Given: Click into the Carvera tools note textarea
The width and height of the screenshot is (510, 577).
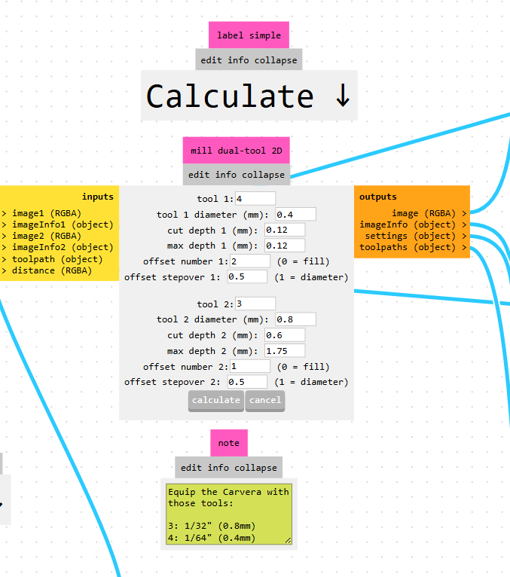Looking at the screenshot, I should (229, 514).
